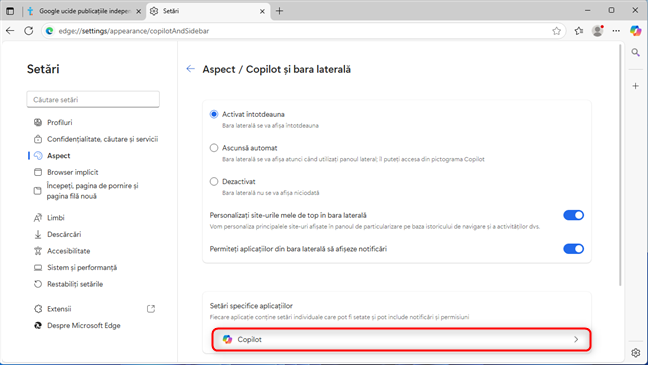Close the Google ucide publicațiile tab
Image resolution: width=648 pixels, height=365 pixels.
point(138,12)
